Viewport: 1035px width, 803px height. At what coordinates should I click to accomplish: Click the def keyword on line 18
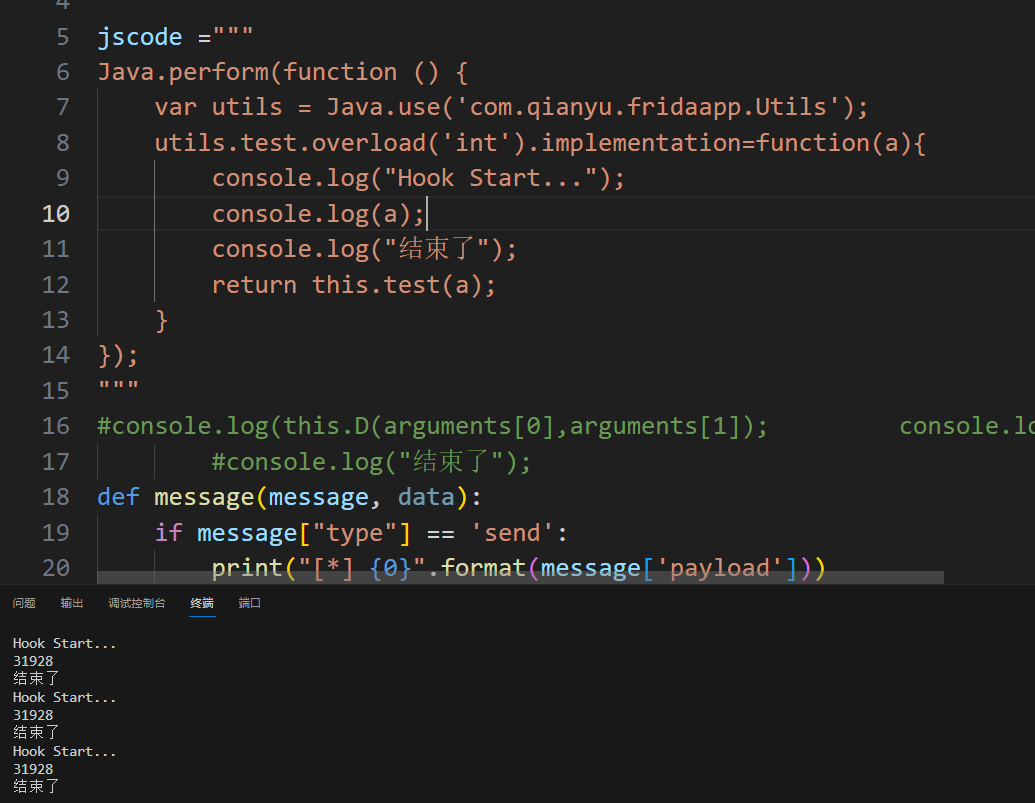[118, 497]
